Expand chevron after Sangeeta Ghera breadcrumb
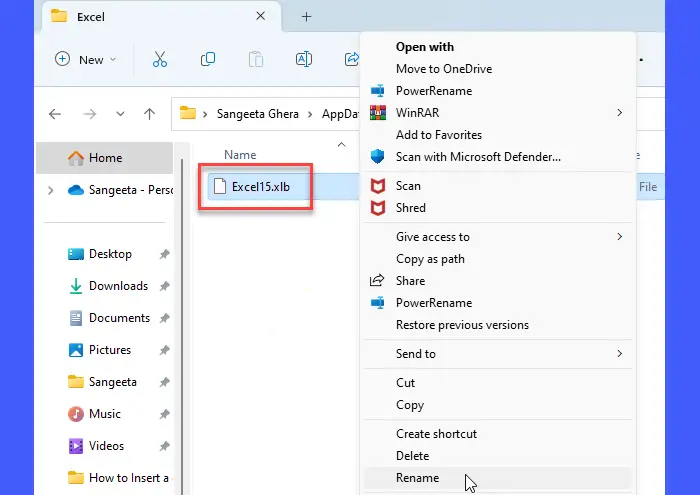Image resolution: width=700 pixels, height=495 pixels. pyautogui.click(x=310, y=115)
